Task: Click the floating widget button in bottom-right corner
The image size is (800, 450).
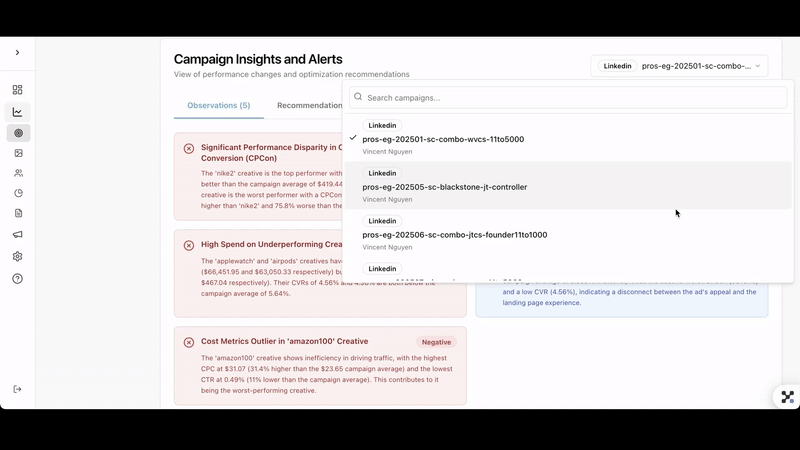Action: coord(787,397)
